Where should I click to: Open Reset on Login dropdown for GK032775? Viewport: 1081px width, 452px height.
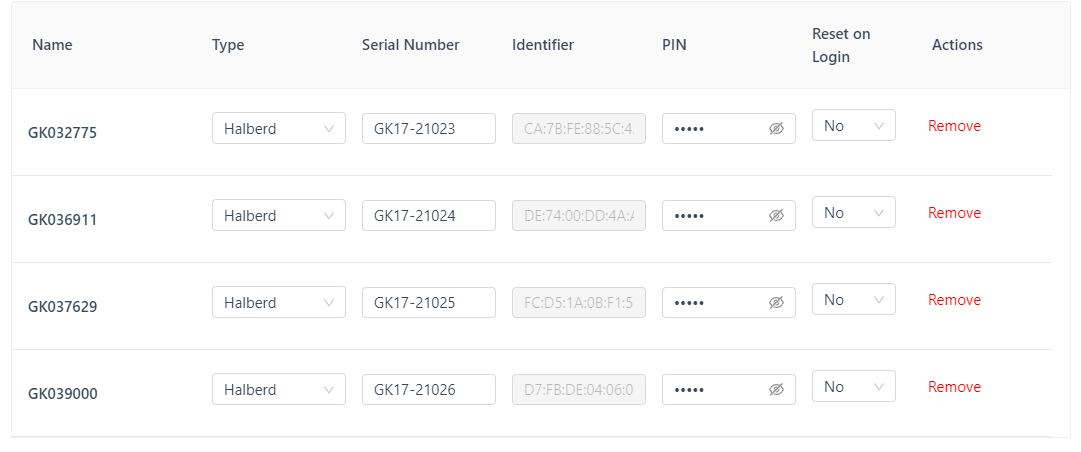coord(853,126)
